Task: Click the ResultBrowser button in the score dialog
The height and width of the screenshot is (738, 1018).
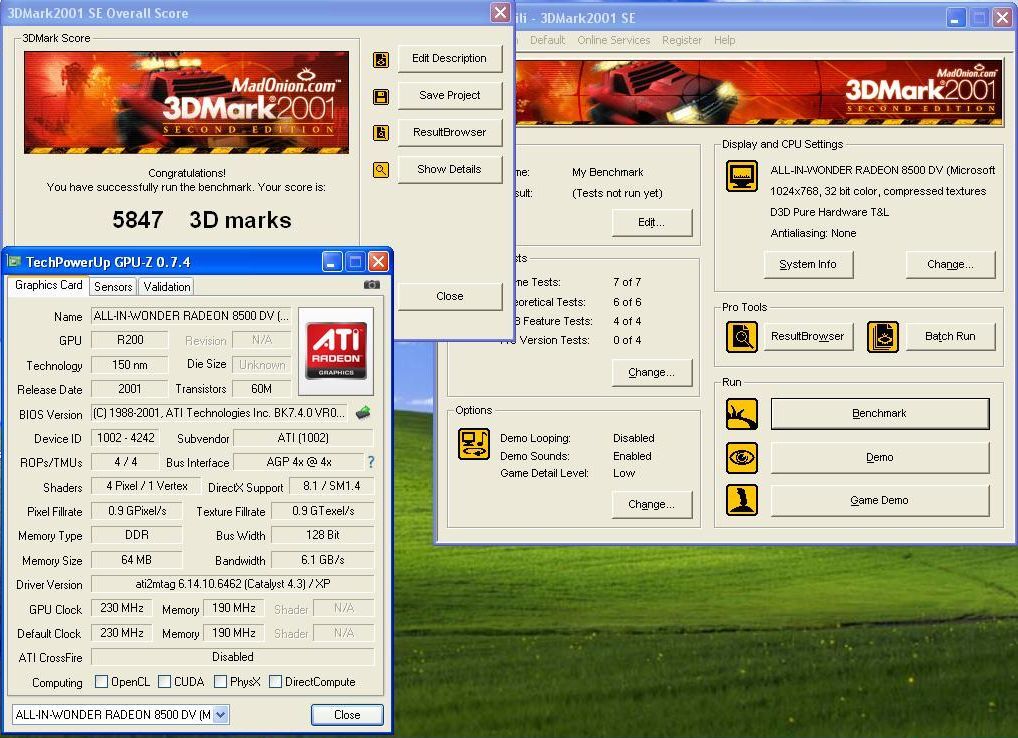Action: pyautogui.click(x=449, y=132)
